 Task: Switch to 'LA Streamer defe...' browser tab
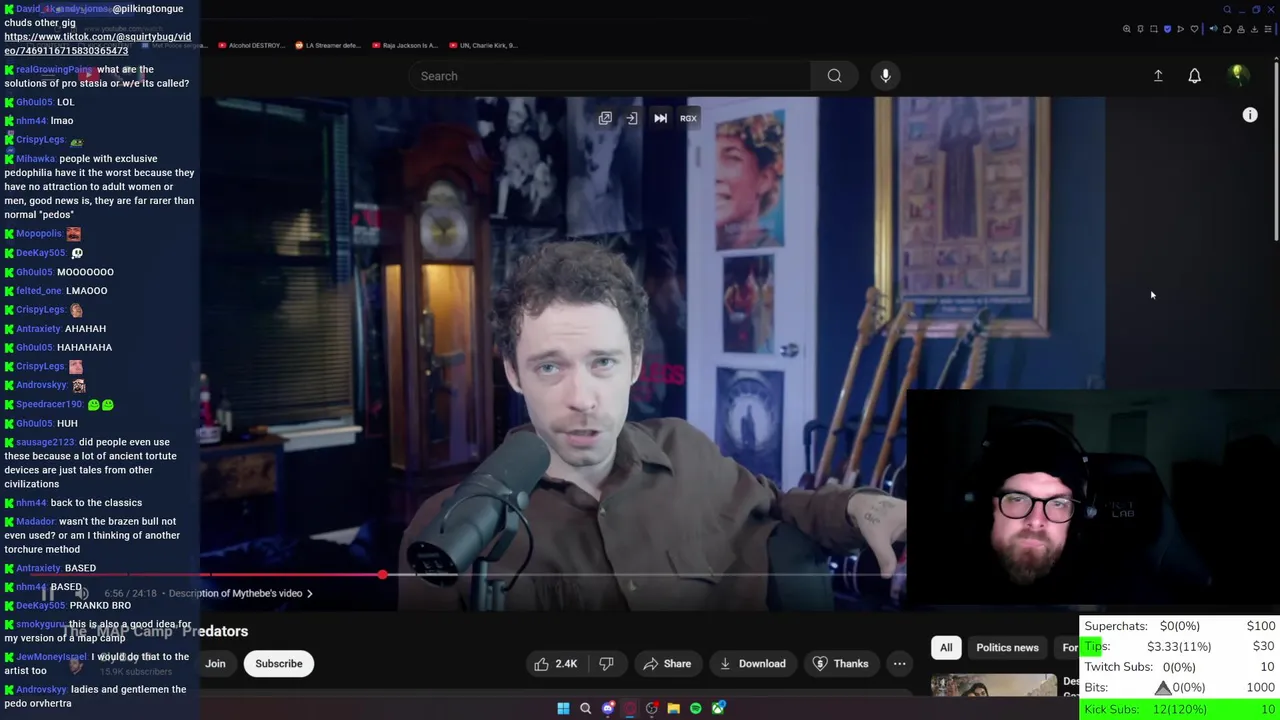coord(328,45)
